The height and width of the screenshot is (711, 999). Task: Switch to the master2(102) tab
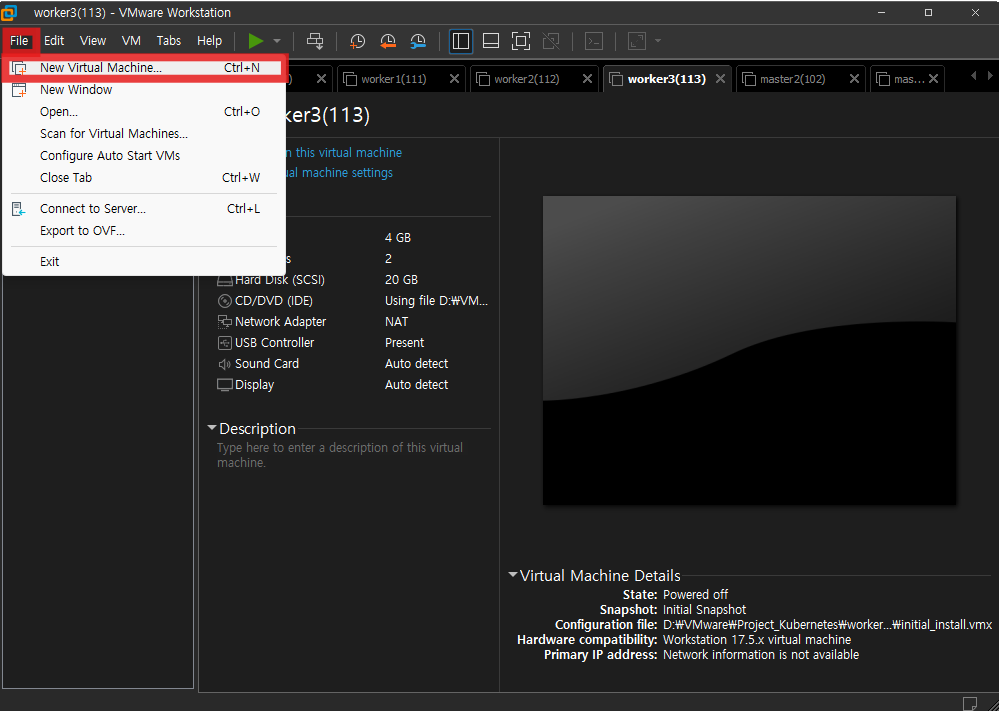(x=800, y=79)
